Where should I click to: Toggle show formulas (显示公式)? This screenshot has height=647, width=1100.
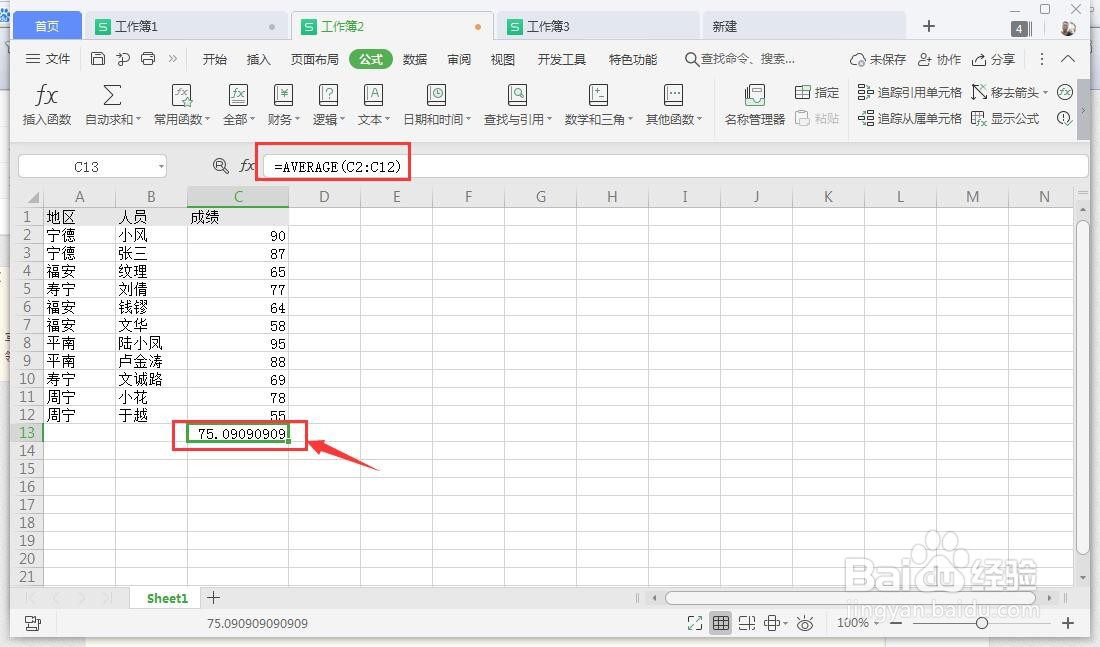tap(1005, 118)
